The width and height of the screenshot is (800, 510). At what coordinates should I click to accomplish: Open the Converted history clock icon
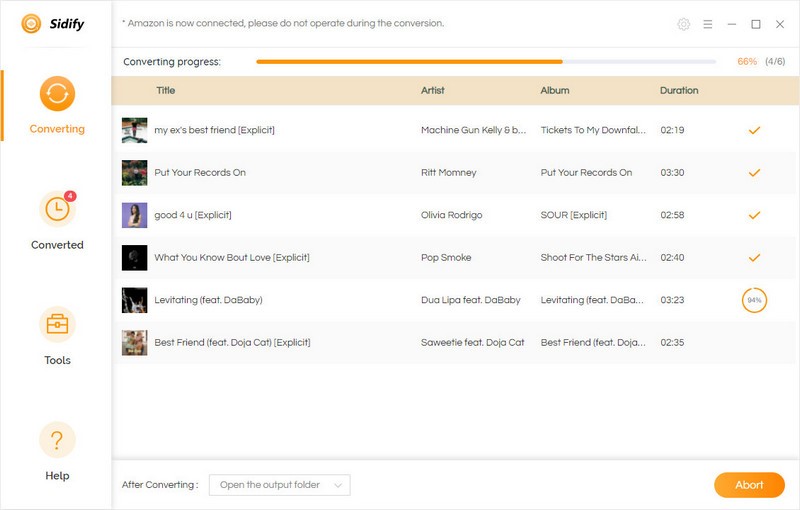click(x=57, y=209)
